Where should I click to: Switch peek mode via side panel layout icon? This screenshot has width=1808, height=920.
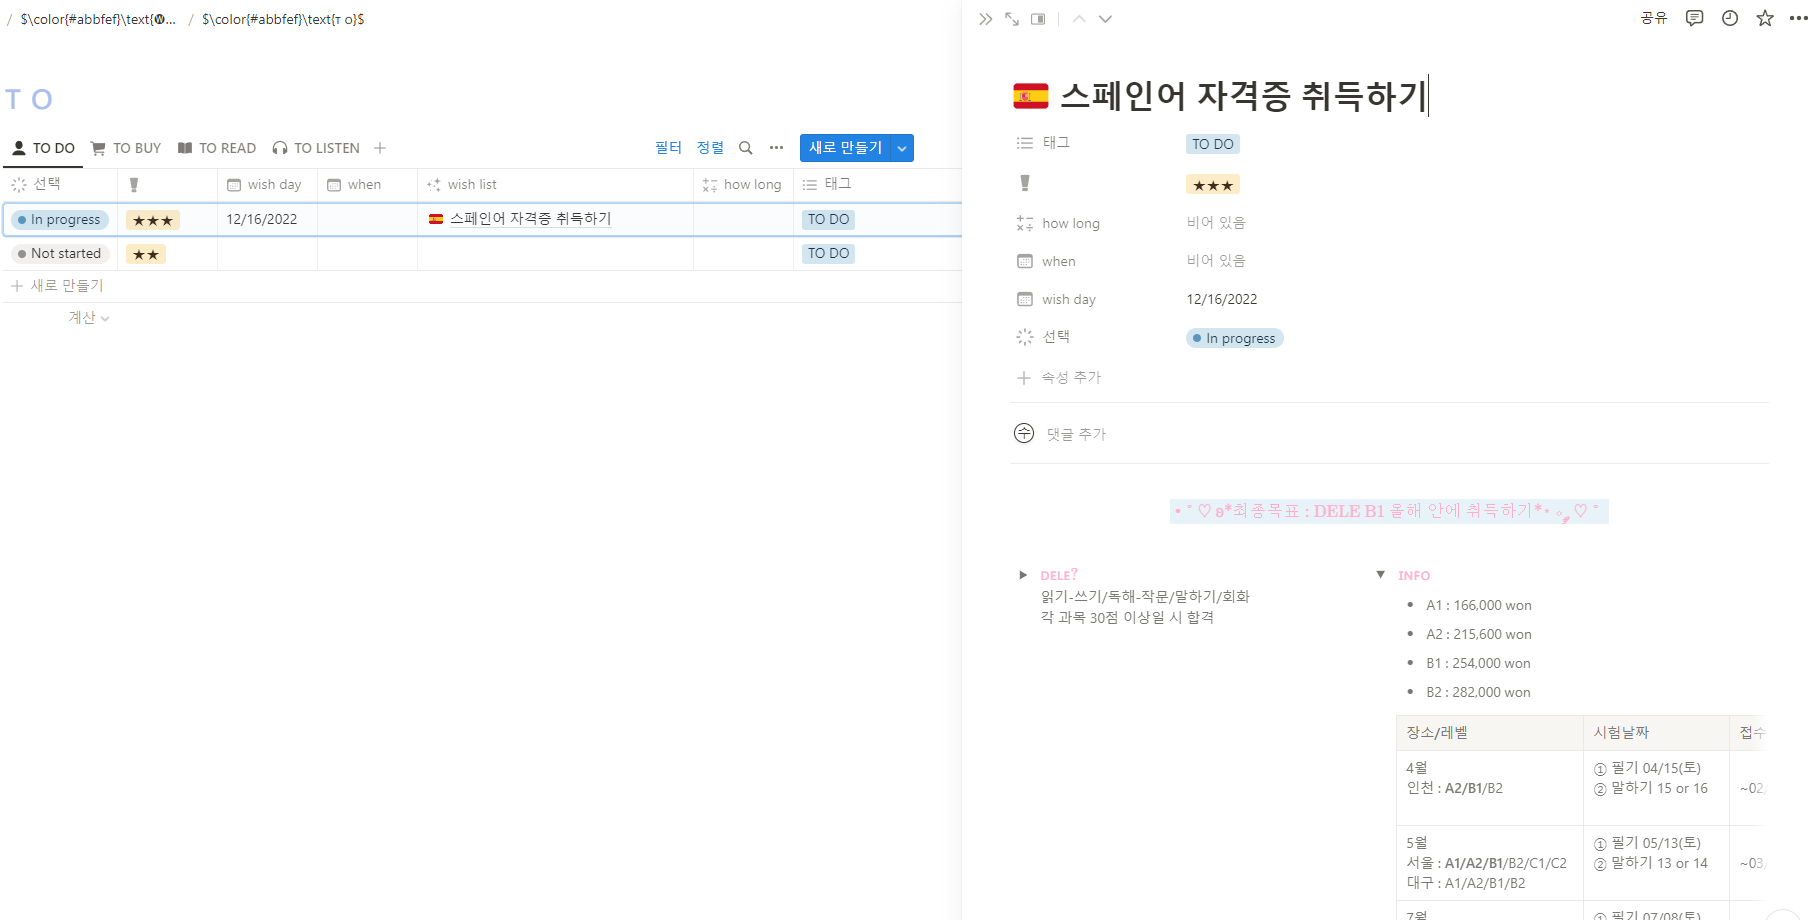click(1038, 19)
